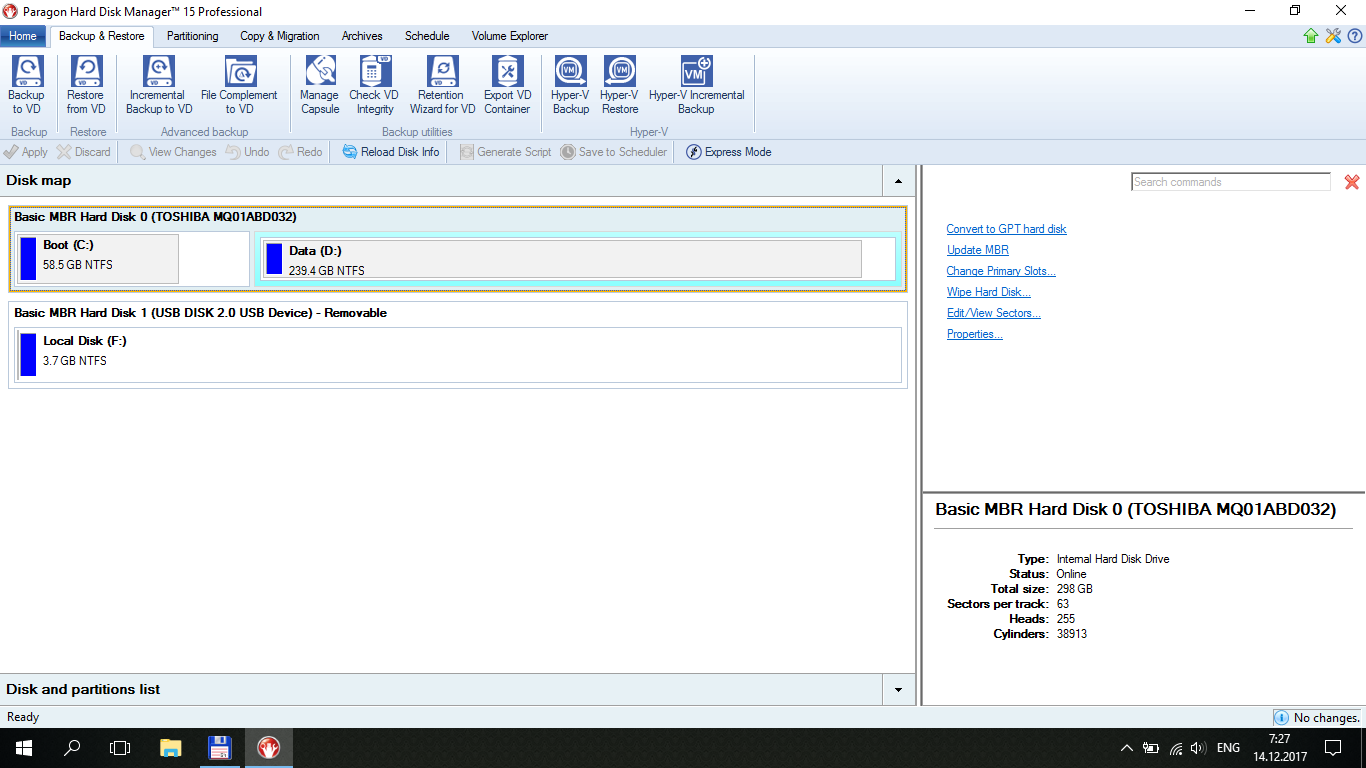This screenshot has width=1366, height=768.
Task: Open the Schedule tab
Action: (x=427, y=36)
